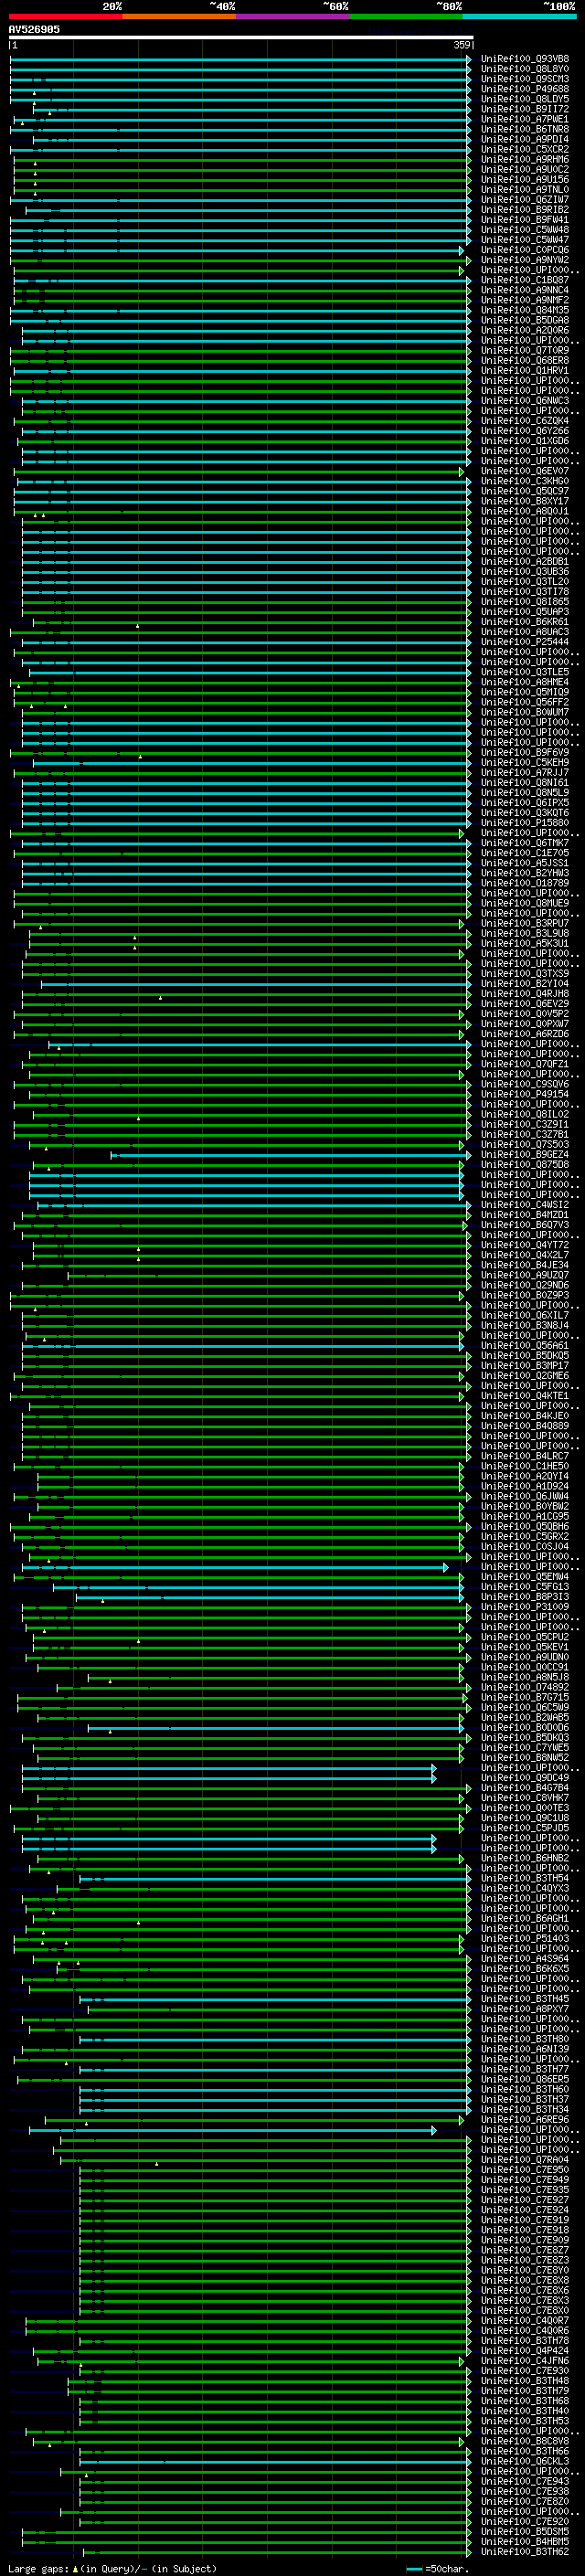The width and height of the screenshot is (585, 2576).
Task: Click hit label UniRef100_Q1HRV1
Action: tap(525, 370)
